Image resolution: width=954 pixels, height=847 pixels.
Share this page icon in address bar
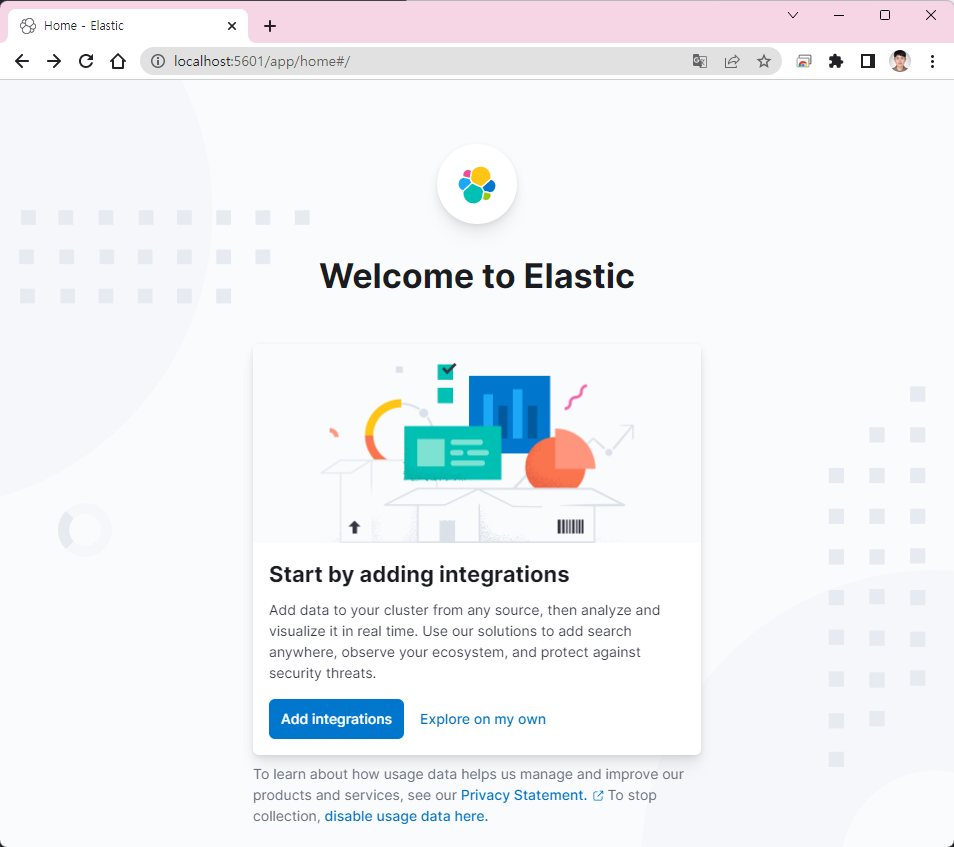click(x=732, y=61)
